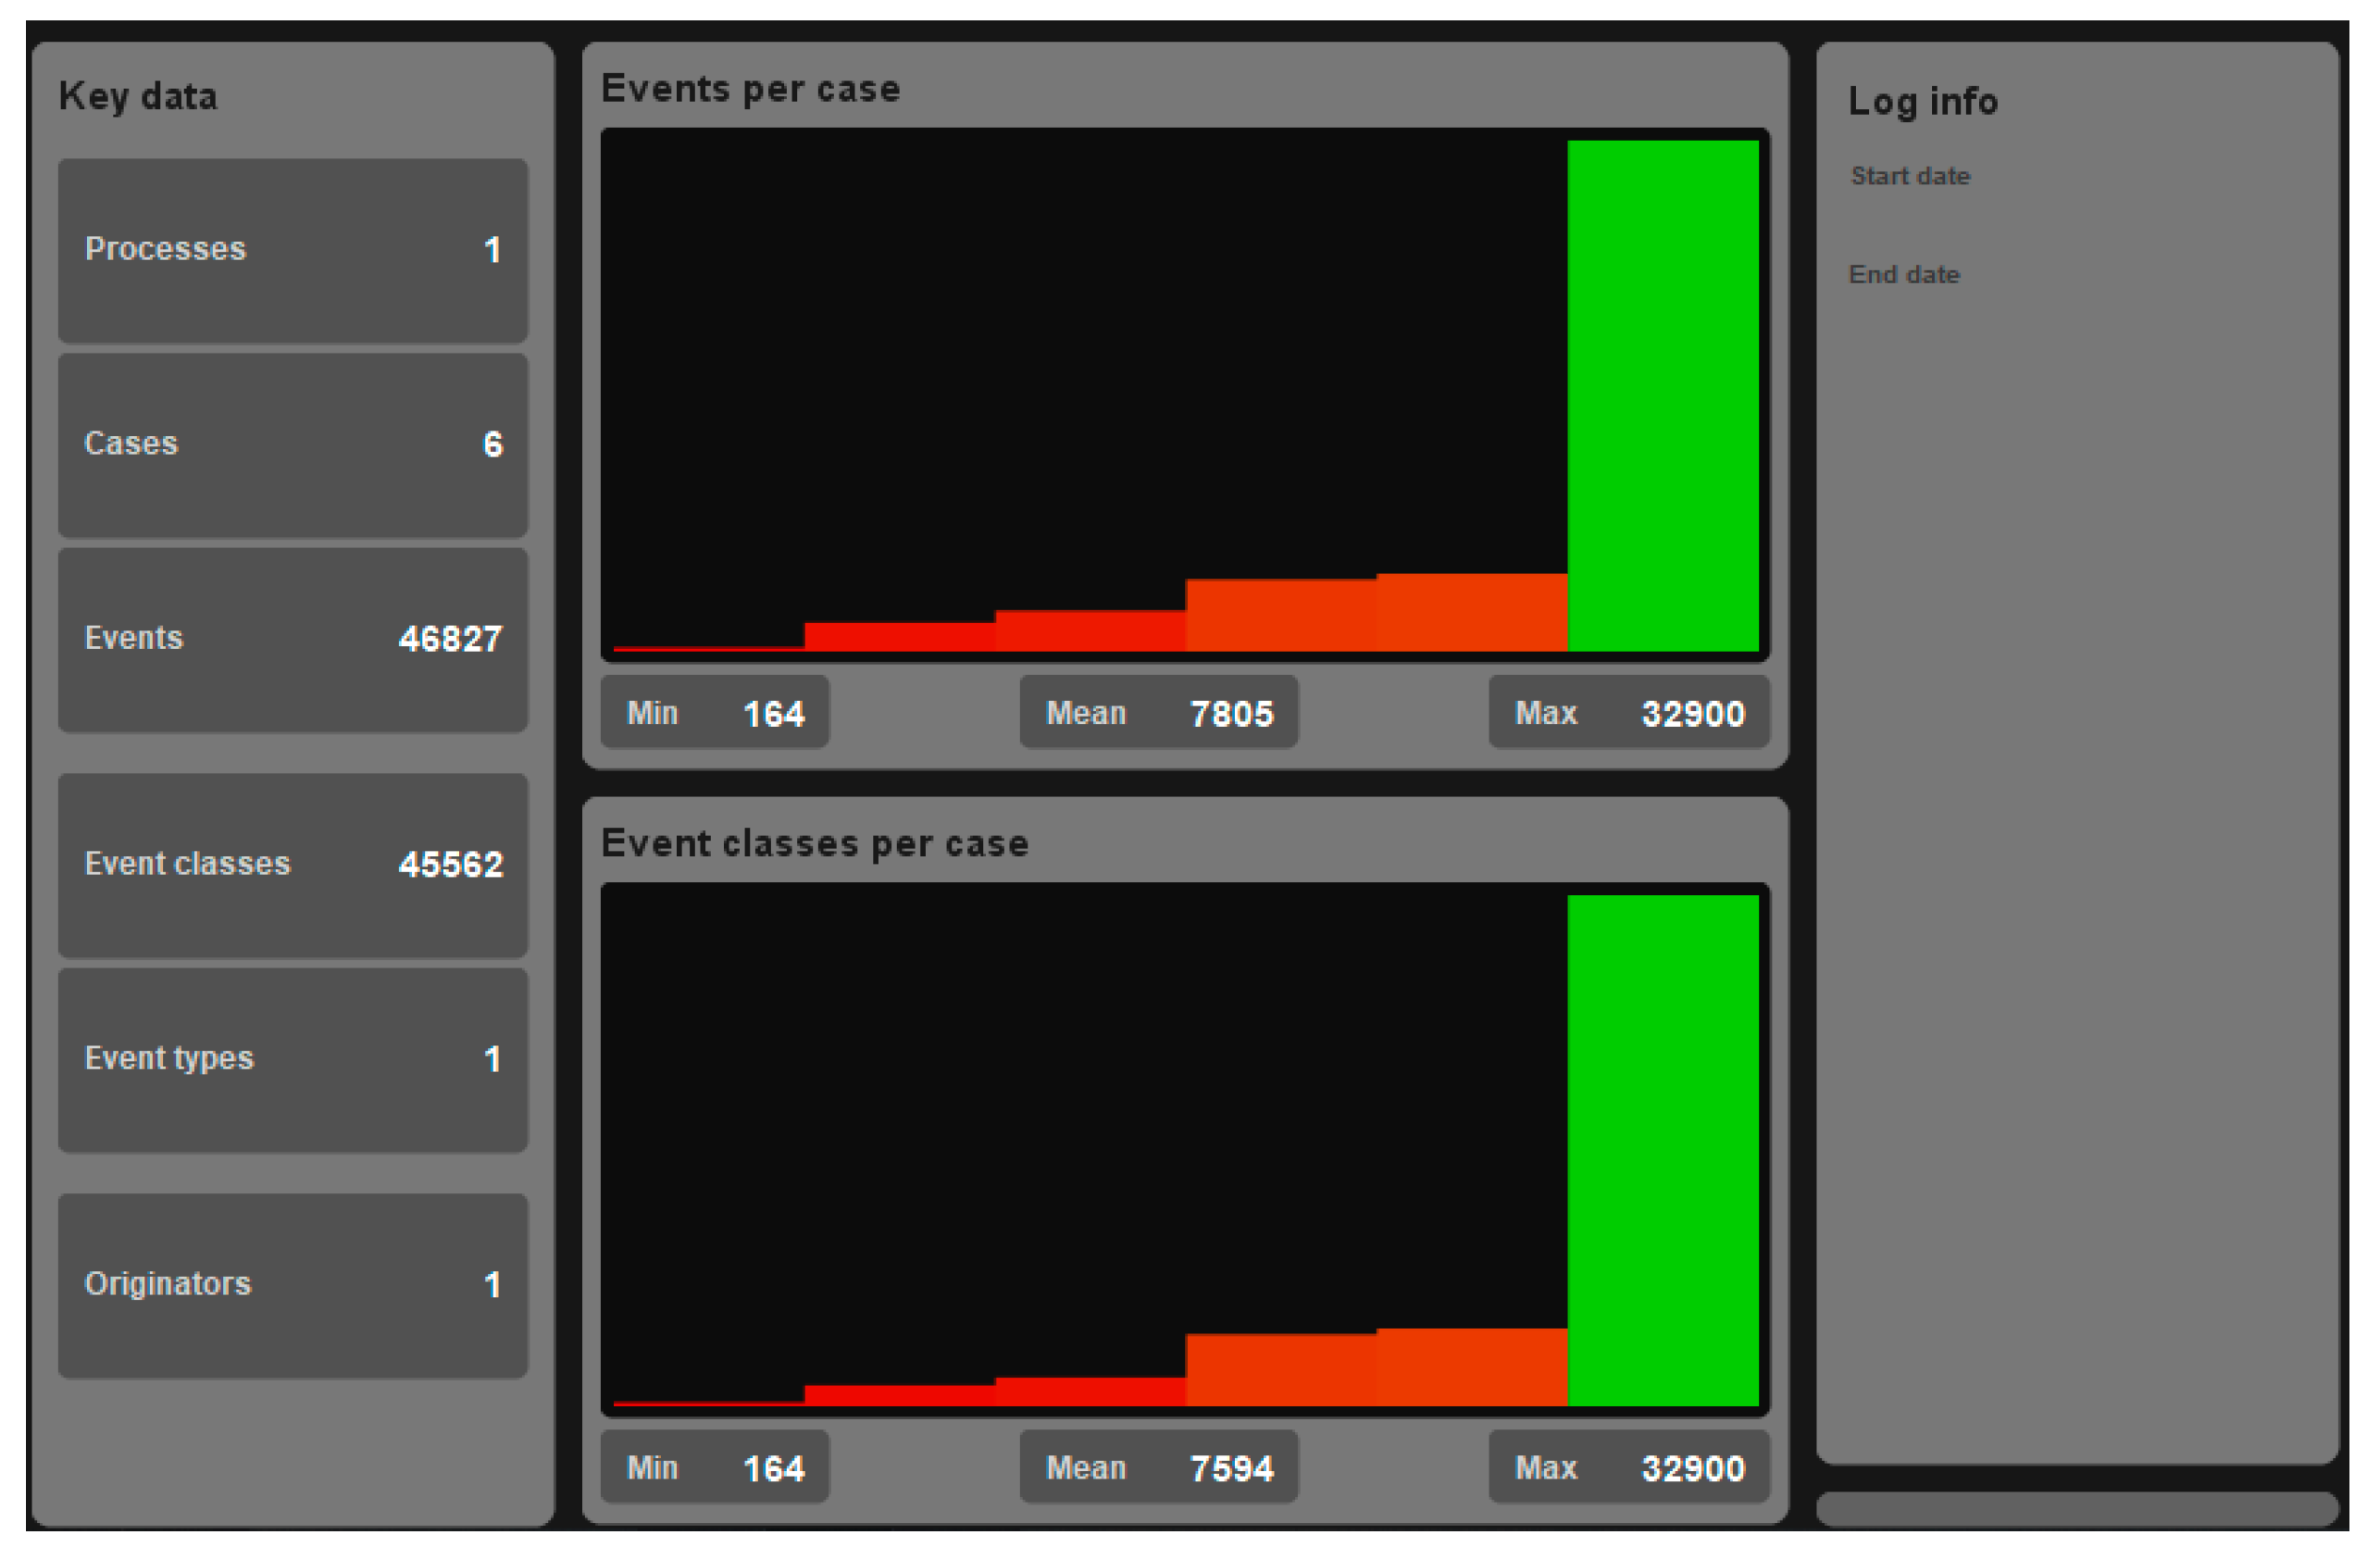The image size is (2380, 1560).
Task: Click Max 32900 under Events per case
Action: pyautogui.click(x=1629, y=713)
